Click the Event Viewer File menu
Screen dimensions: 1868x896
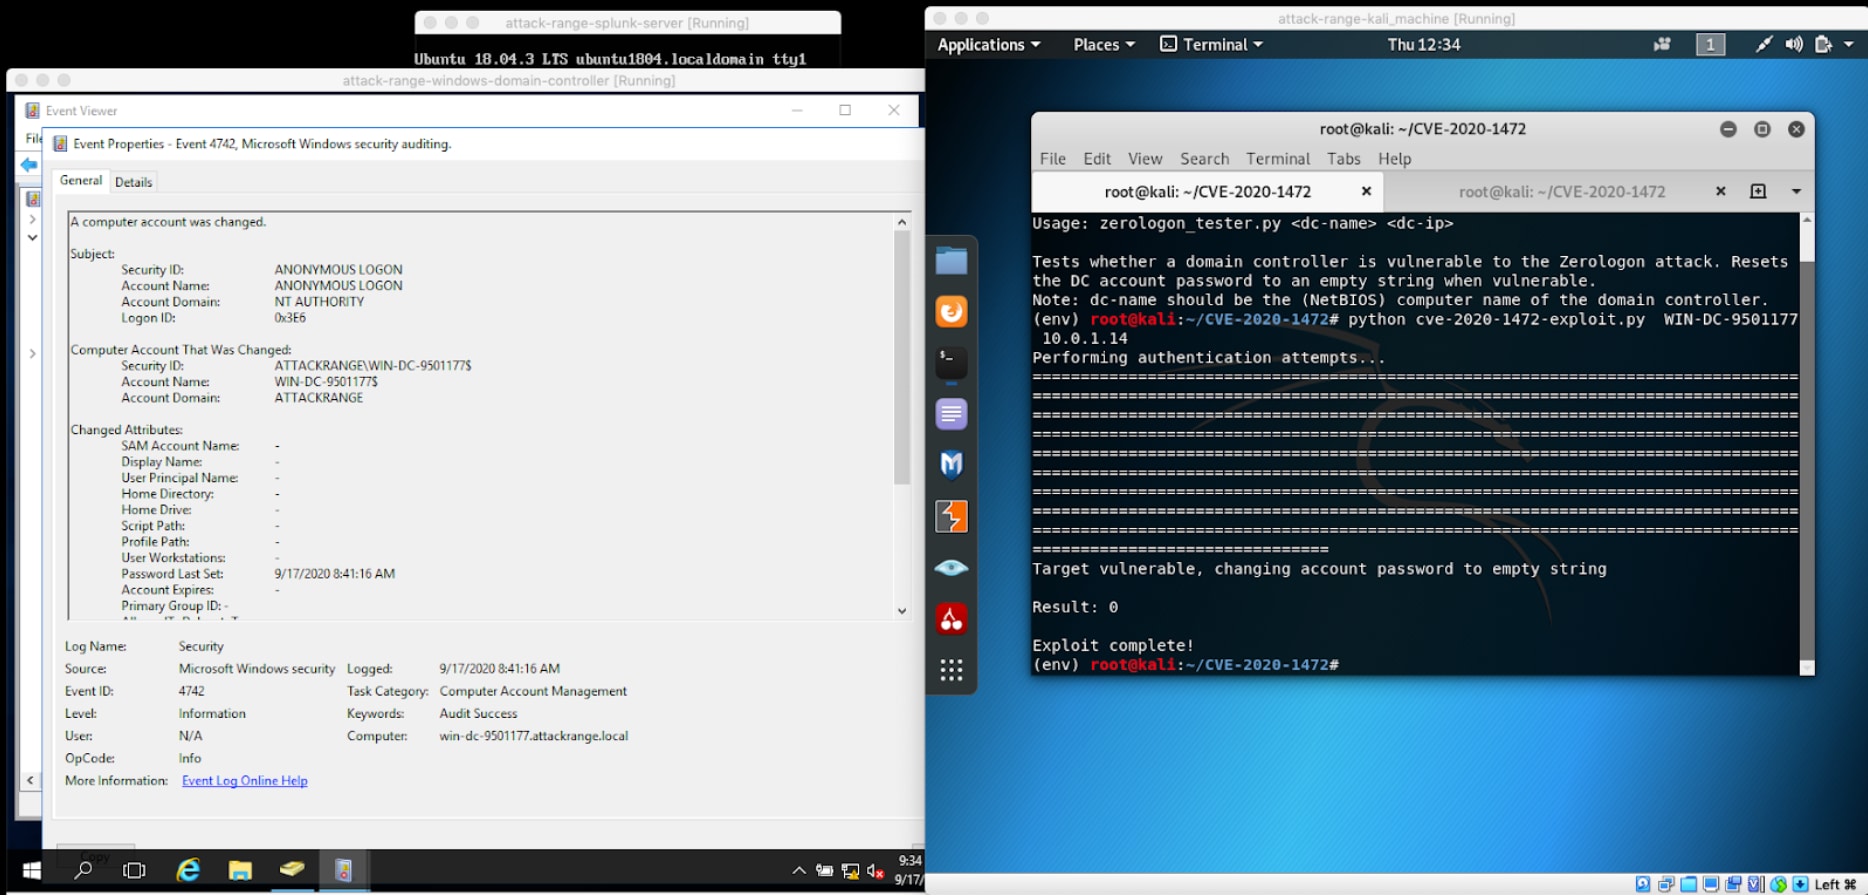click(33, 138)
